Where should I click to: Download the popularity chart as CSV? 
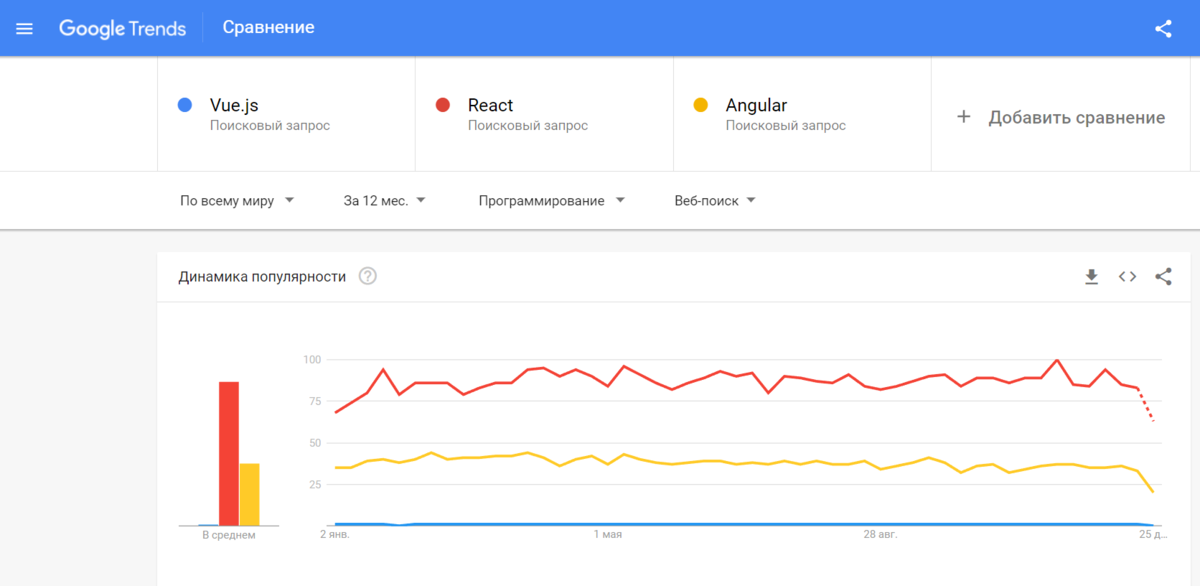pos(1091,277)
